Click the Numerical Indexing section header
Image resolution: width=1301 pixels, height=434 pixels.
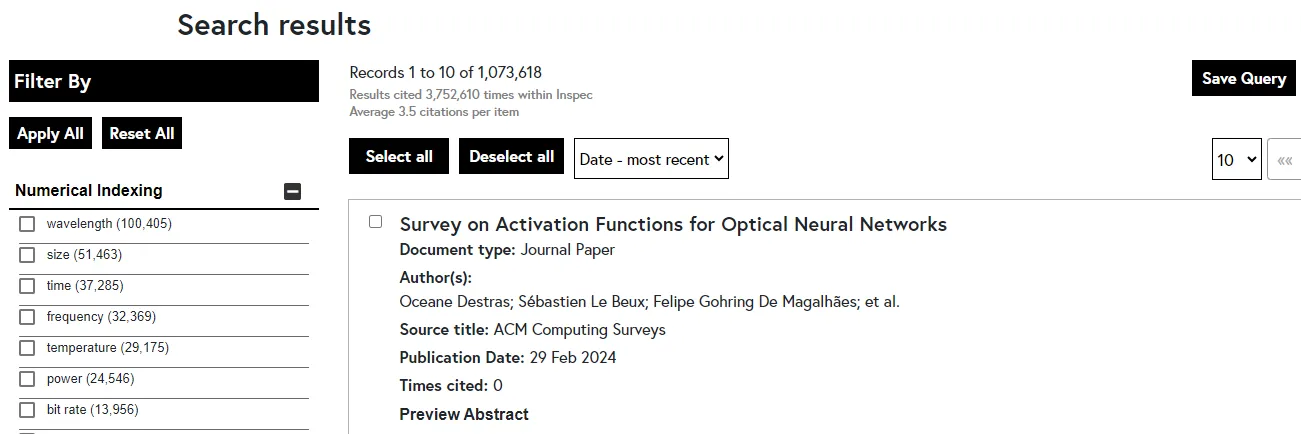click(89, 190)
